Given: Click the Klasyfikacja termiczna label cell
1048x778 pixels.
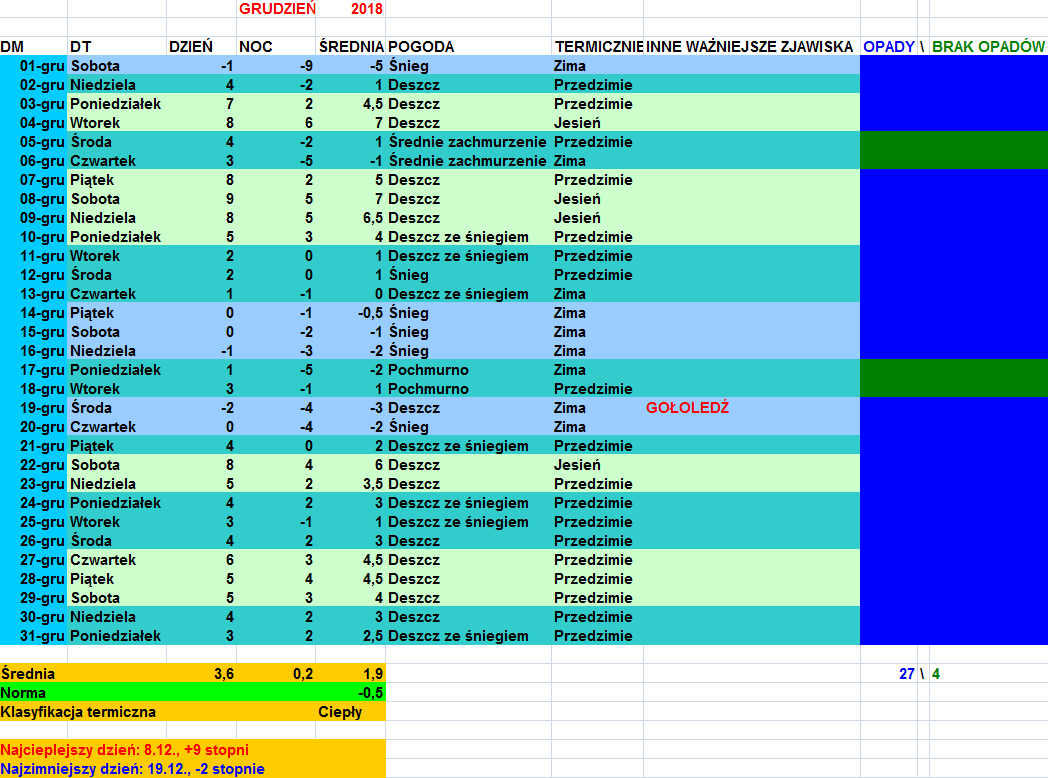Looking at the screenshot, I should tap(79, 712).
